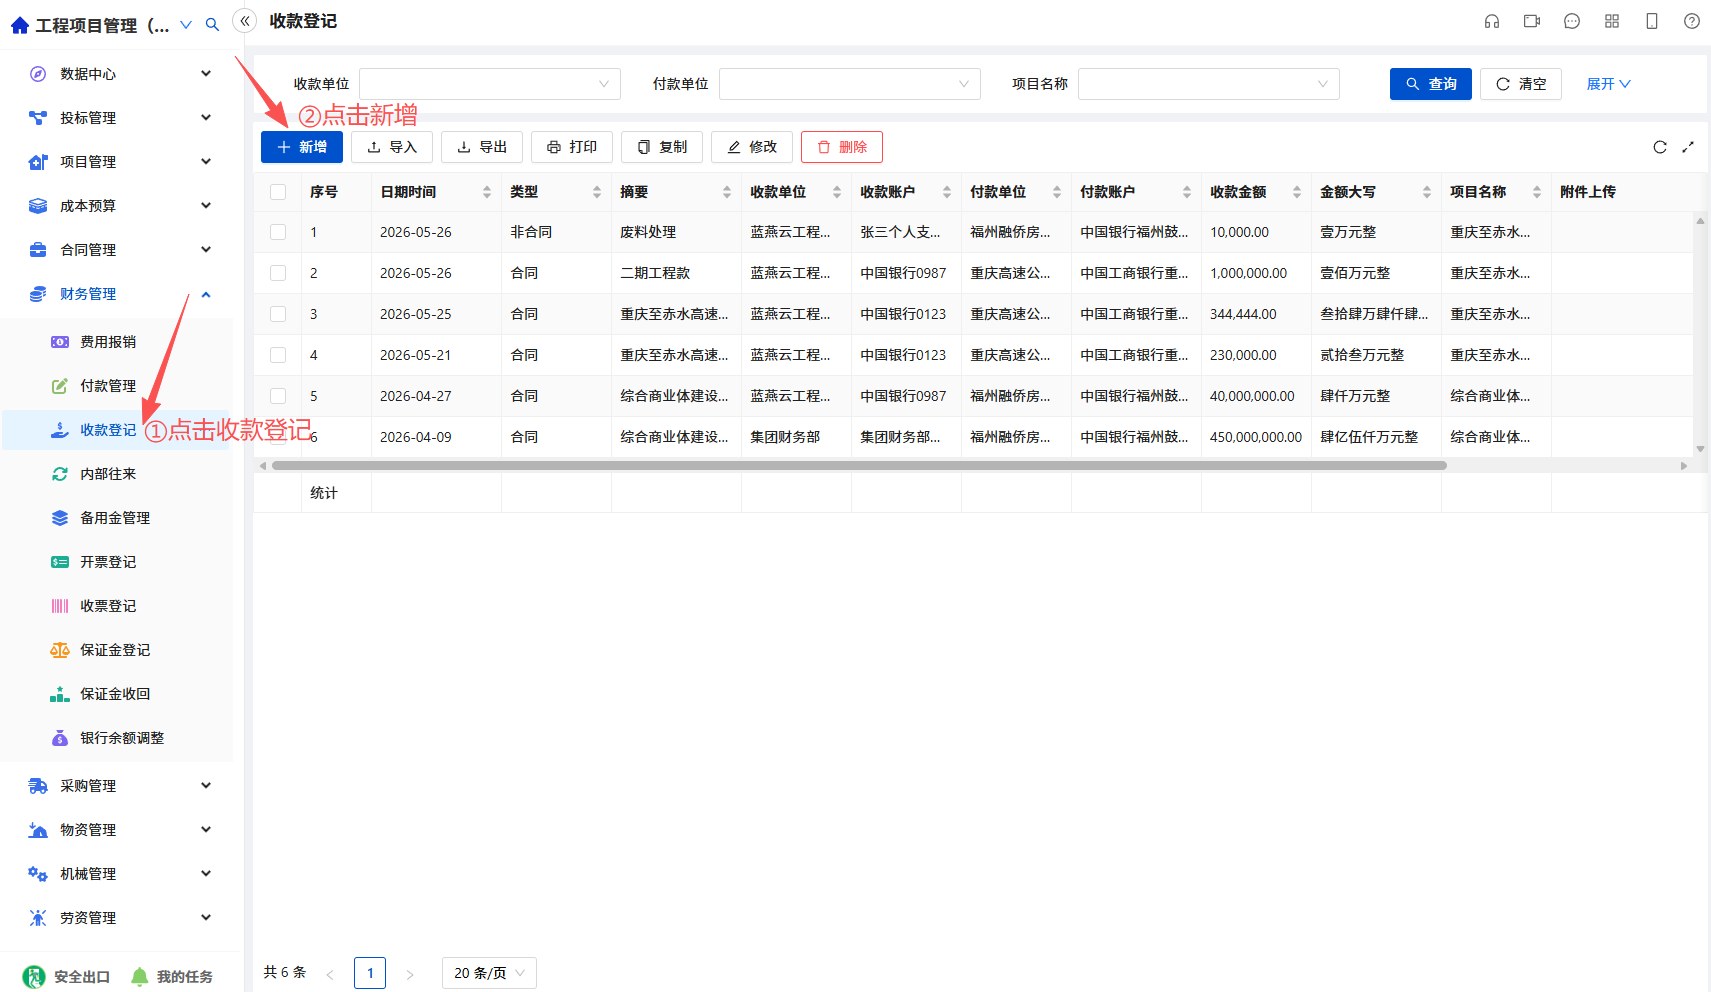
Task: Click the 查询 search button
Action: pyautogui.click(x=1431, y=84)
